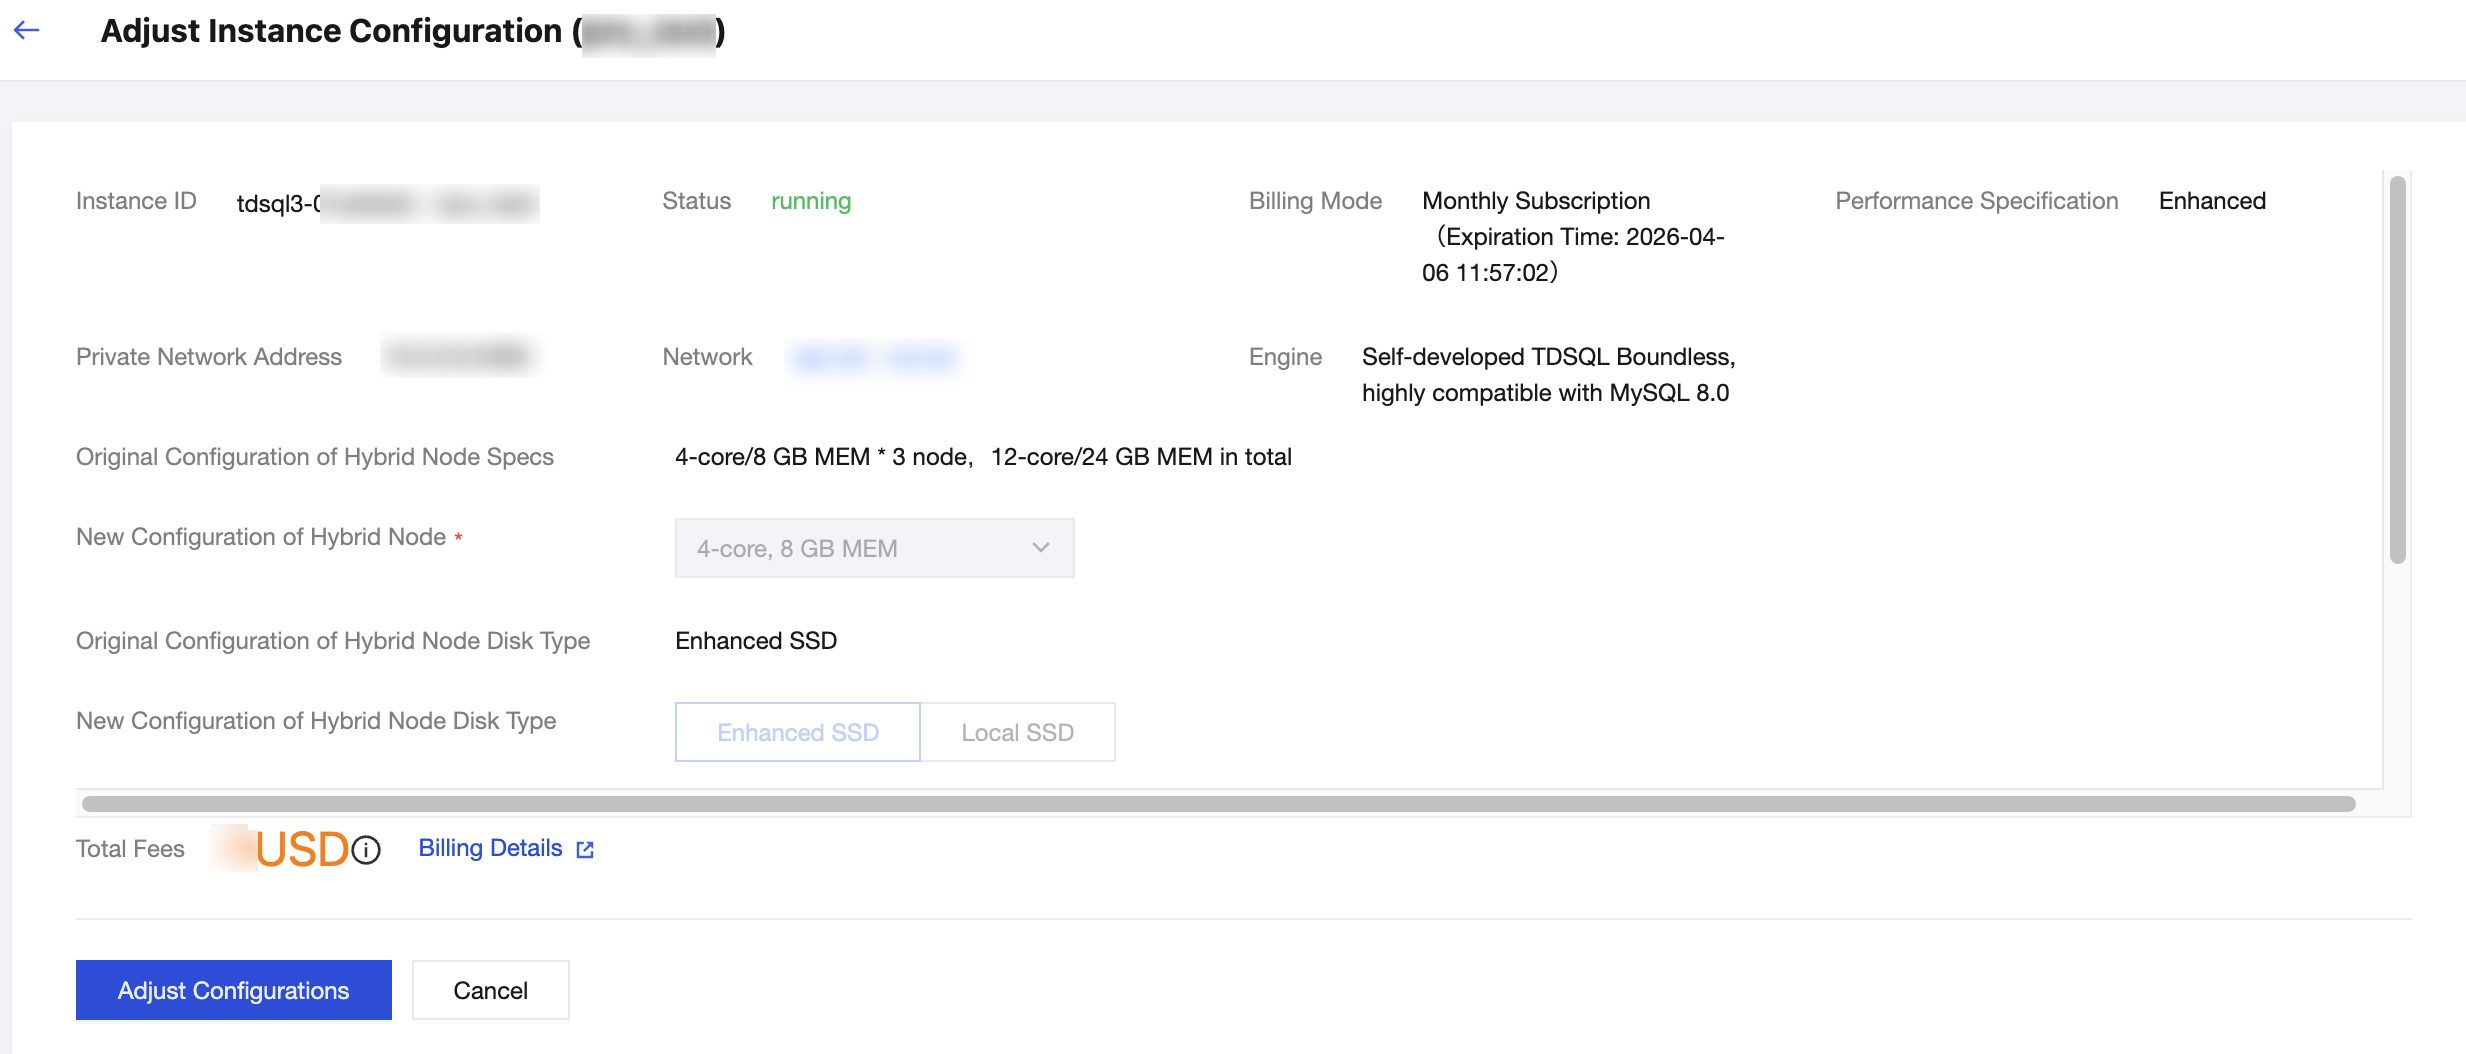Click the info icon beside USD total
Image resolution: width=2466 pixels, height=1054 pixels.
pyautogui.click(x=366, y=850)
